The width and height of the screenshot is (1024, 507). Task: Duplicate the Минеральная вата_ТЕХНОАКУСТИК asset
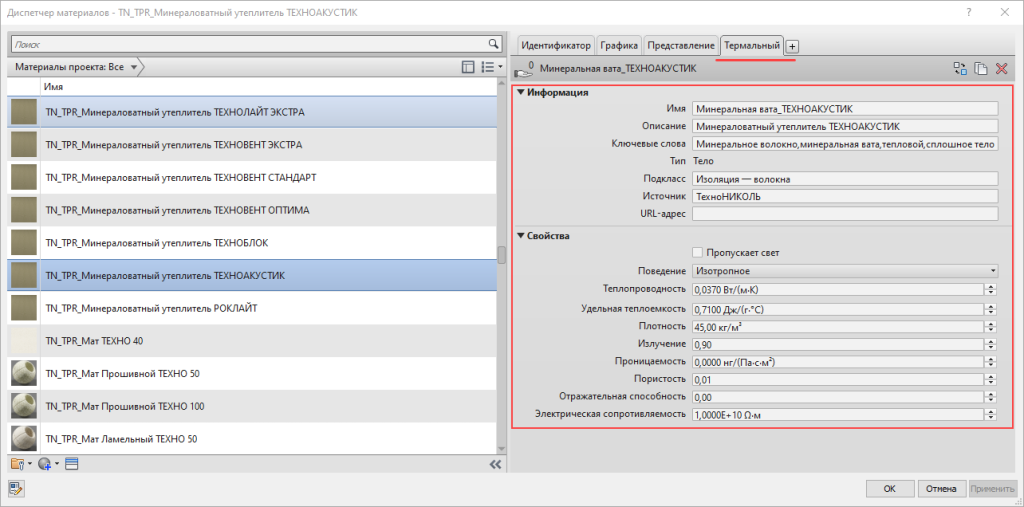tap(981, 68)
